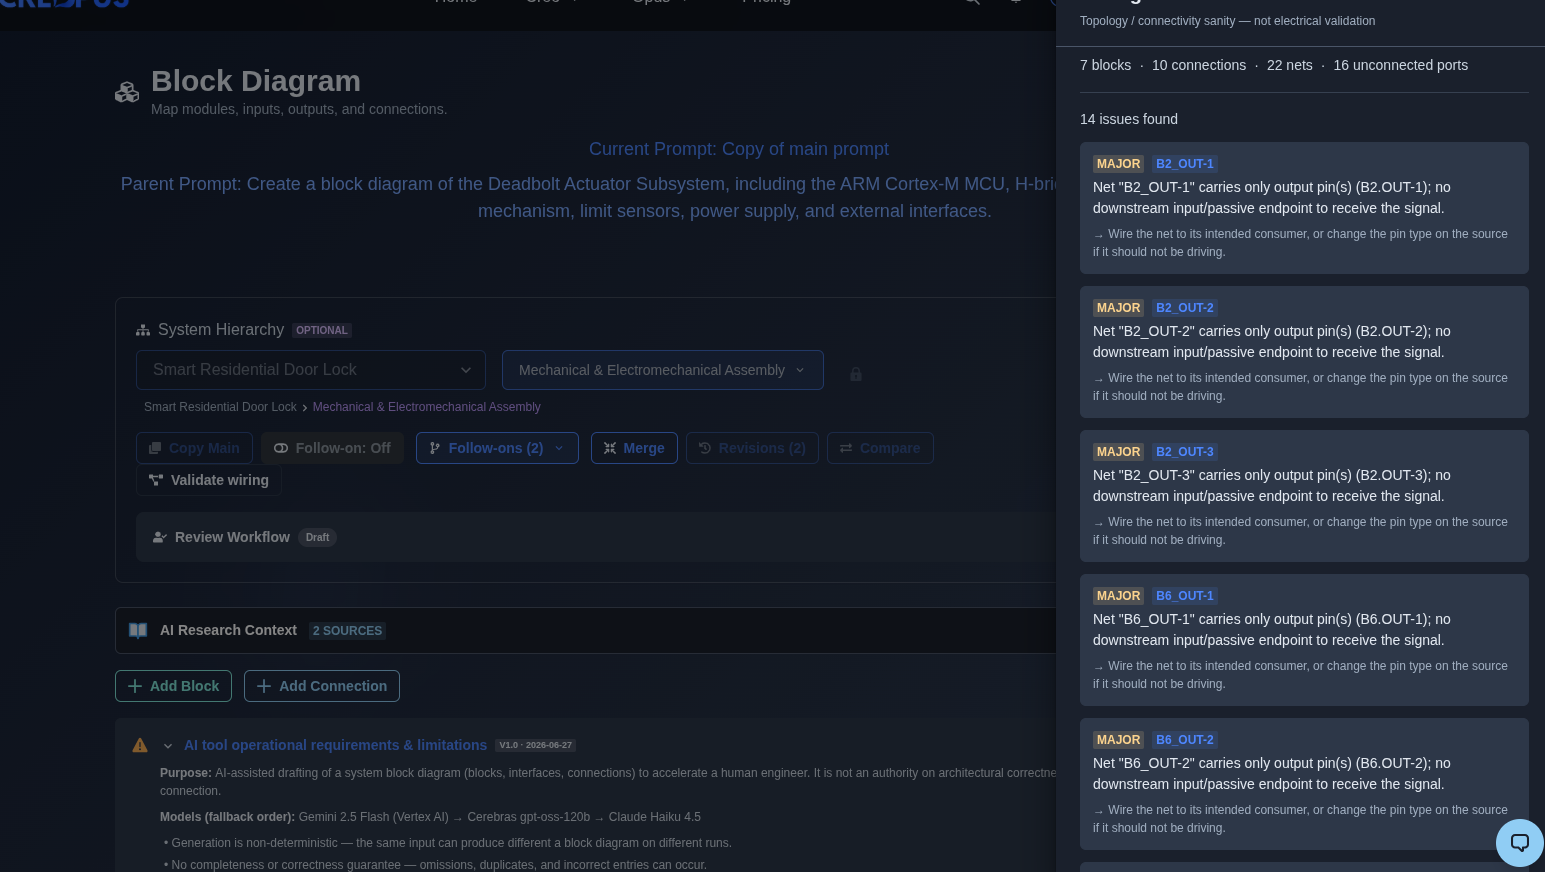The width and height of the screenshot is (1545, 872).
Task: Click the '2 SOURCES' badge
Action: pyautogui.click(x=347, y=631)
